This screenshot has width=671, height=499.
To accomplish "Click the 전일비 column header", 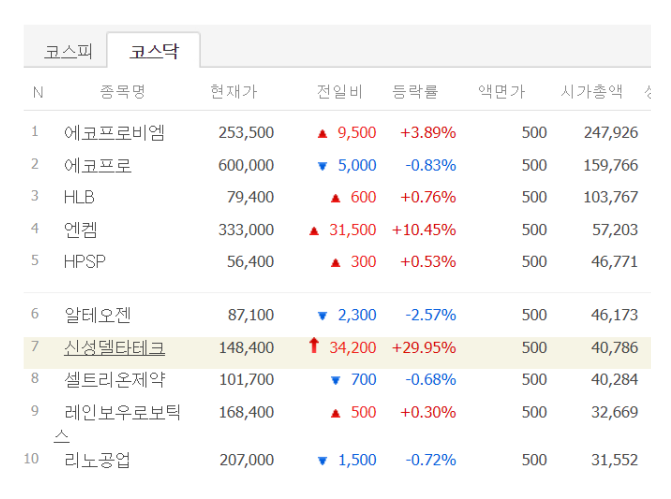I will tap(340, 92).
